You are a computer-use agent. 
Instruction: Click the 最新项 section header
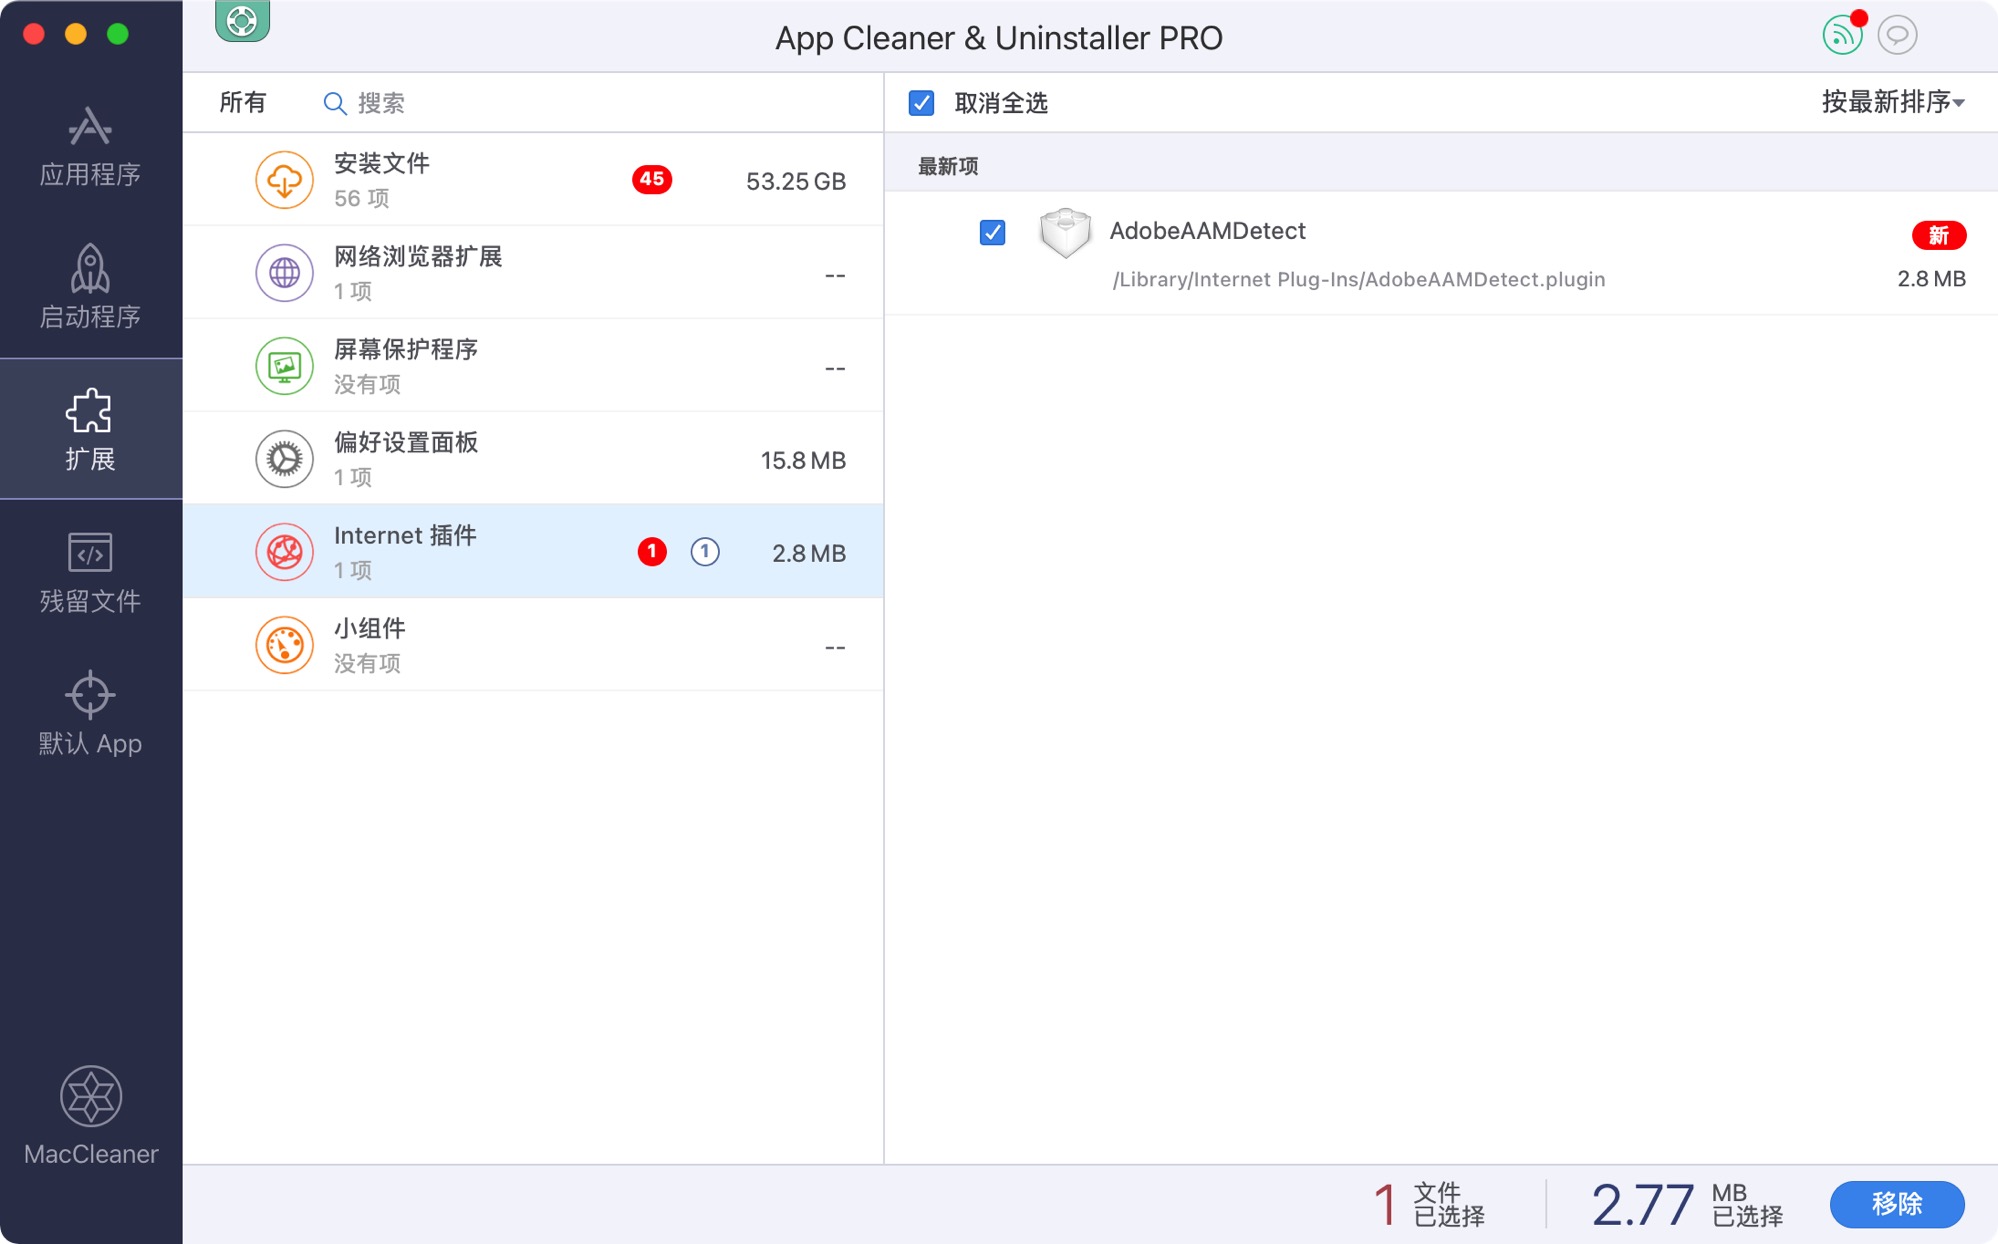point(948,166)
